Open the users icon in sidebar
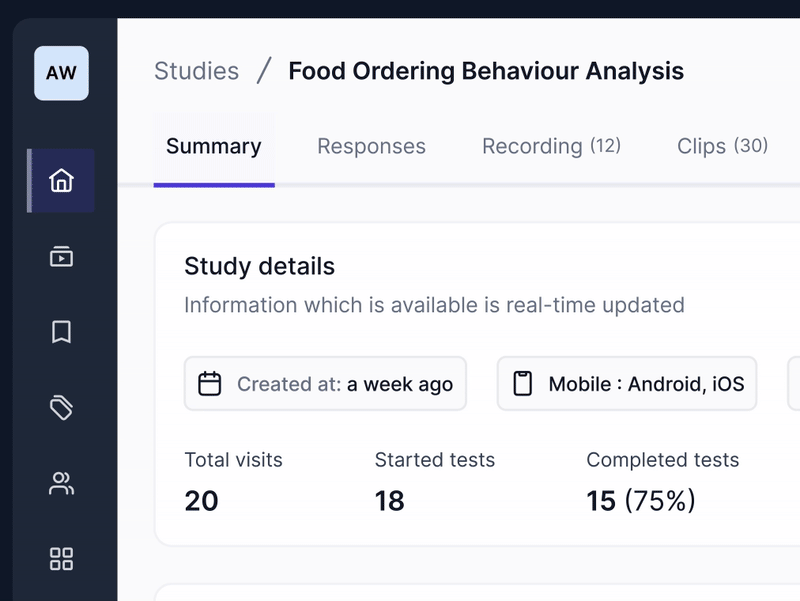Image resolution: width=800 pixels, height=601 pixels. pyautogui.click(x=61, y=484)
